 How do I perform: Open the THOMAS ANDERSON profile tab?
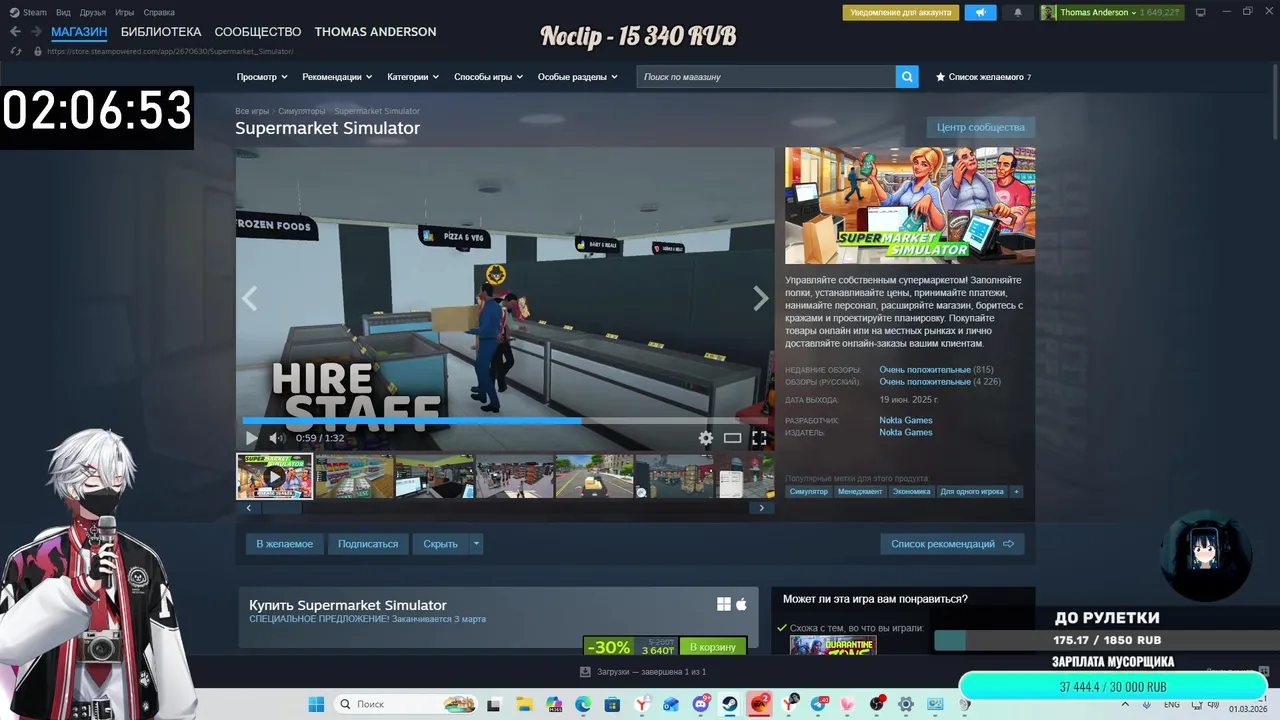click(x=375, y=32)
